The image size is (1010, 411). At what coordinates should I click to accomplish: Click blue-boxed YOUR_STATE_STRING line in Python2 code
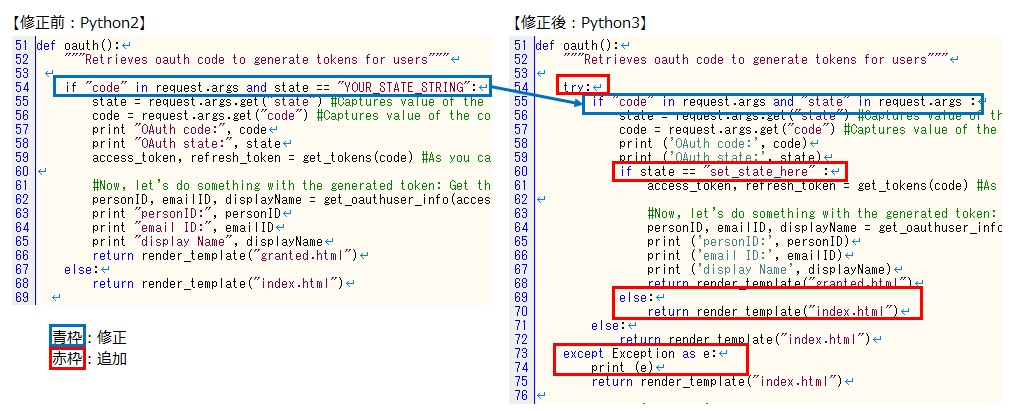272,87
